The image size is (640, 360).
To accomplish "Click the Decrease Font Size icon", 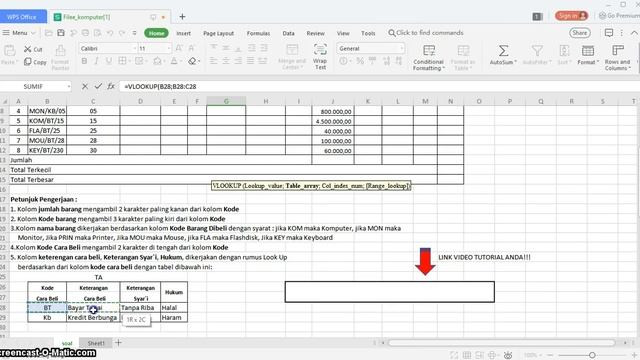I will [x=191, y=48].
